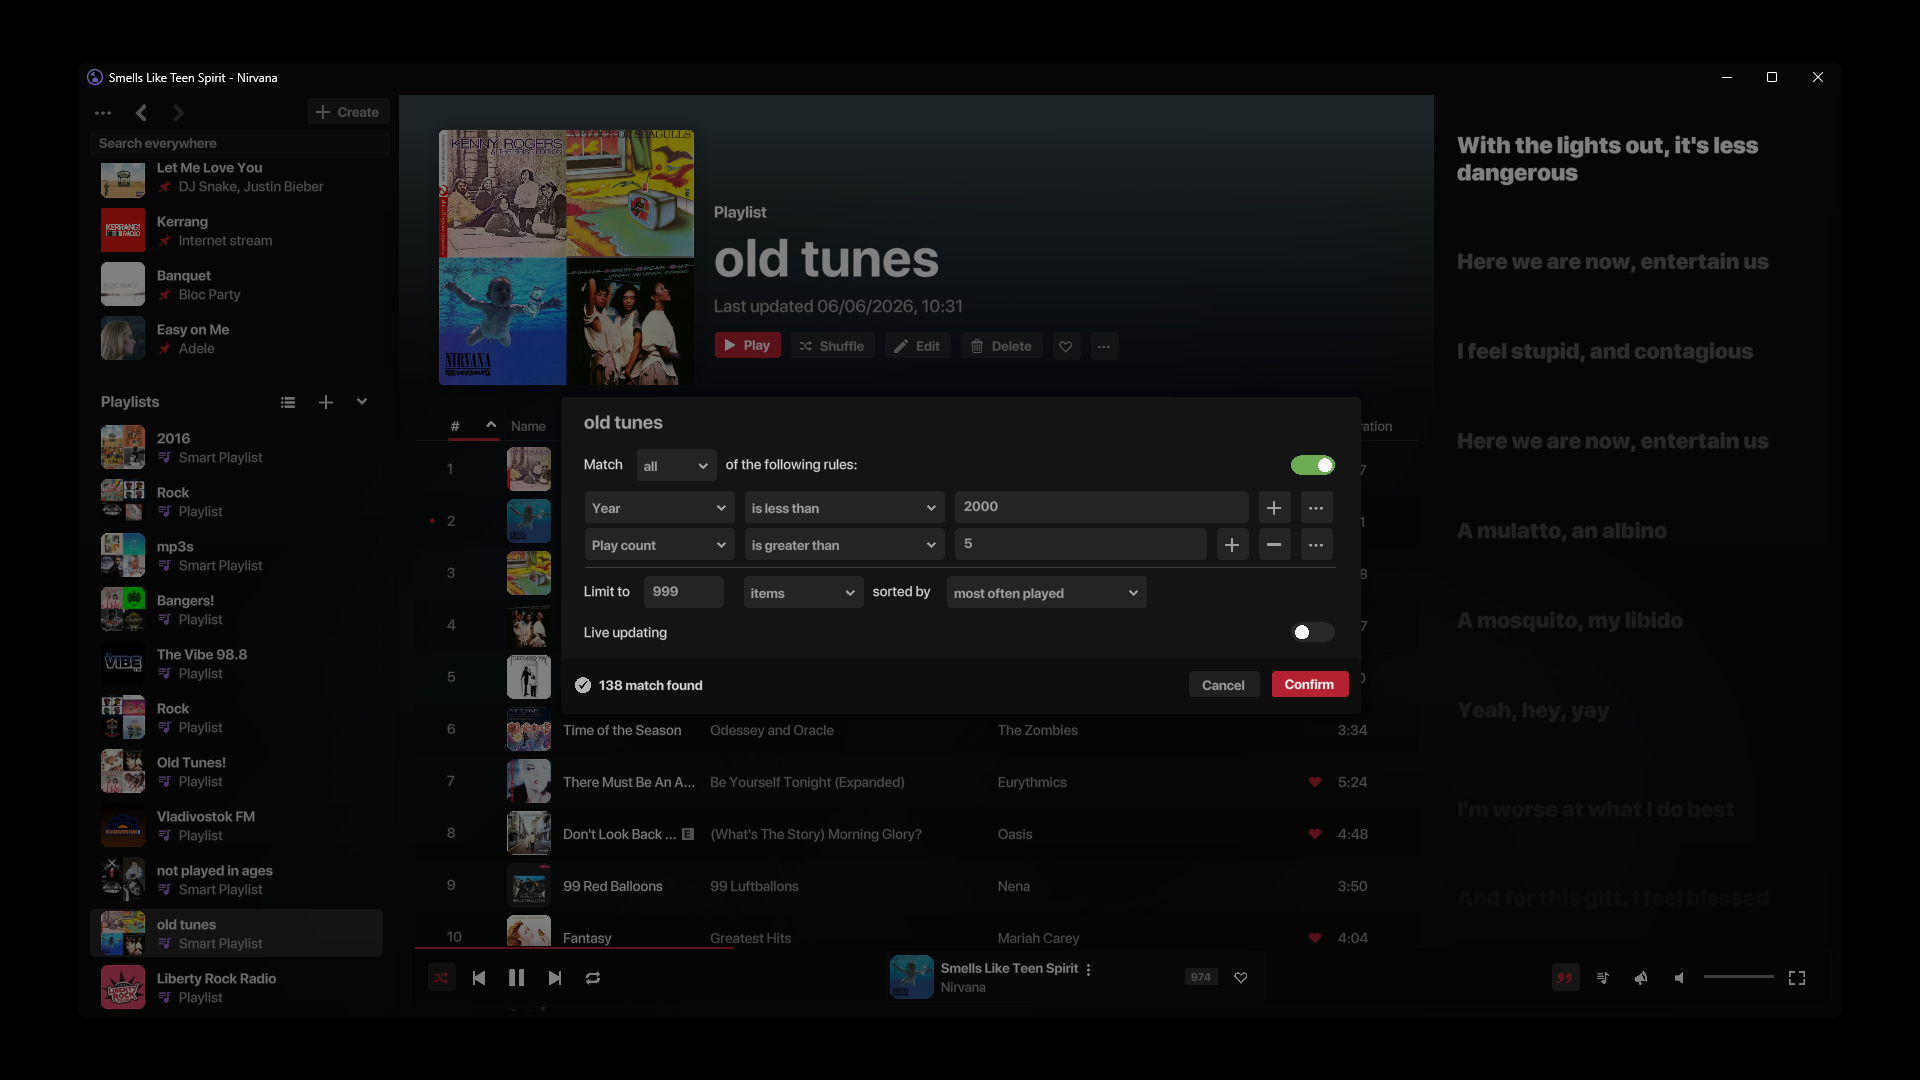This screenshot has width=1920, height=1080.
Task: Shuffle the old tunes playlist
Action: pyautogui.click(x=832, y=346)
